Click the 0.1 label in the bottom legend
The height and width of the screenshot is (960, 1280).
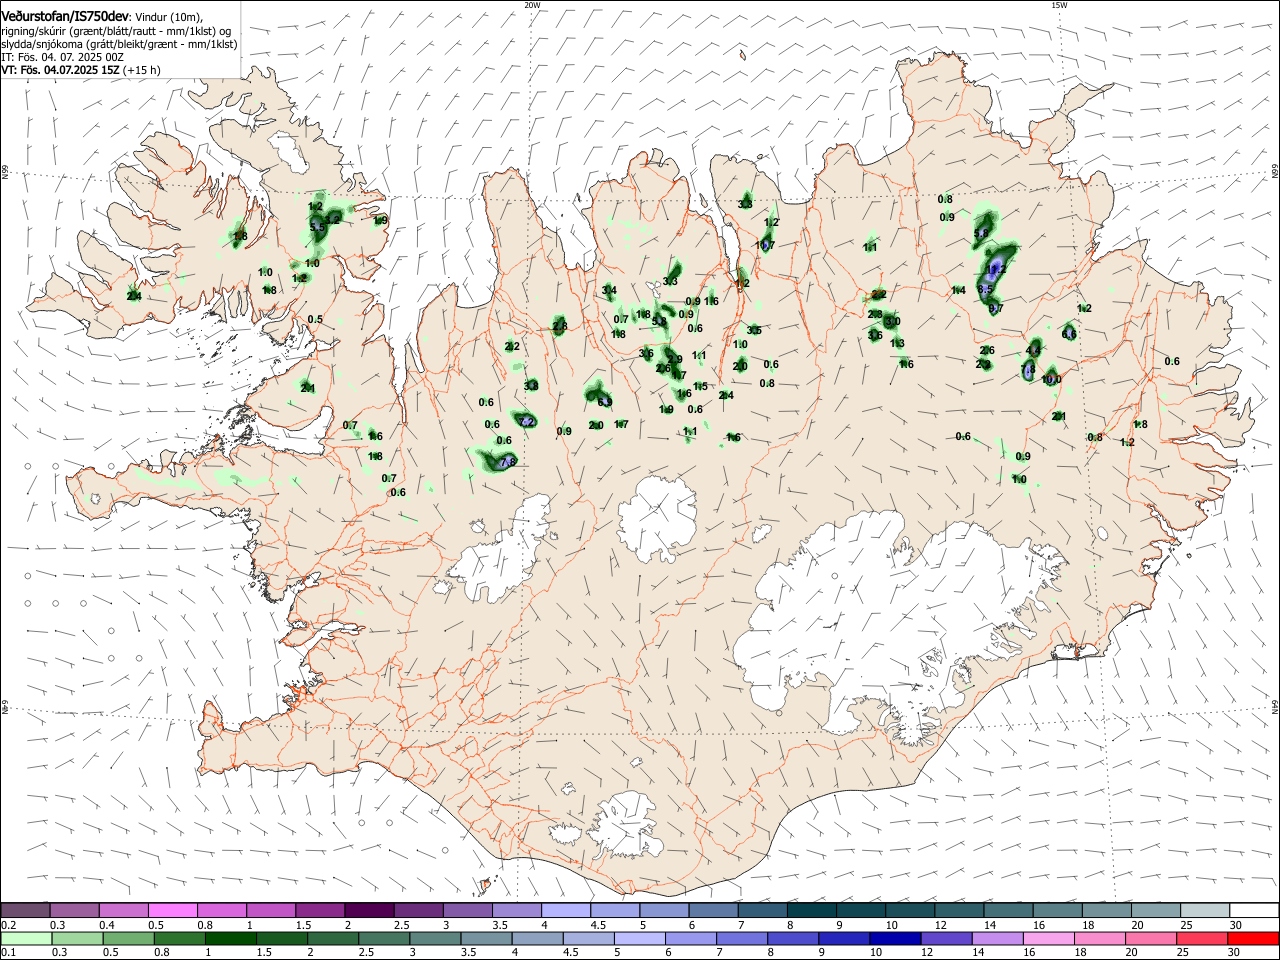click(9, 953)
